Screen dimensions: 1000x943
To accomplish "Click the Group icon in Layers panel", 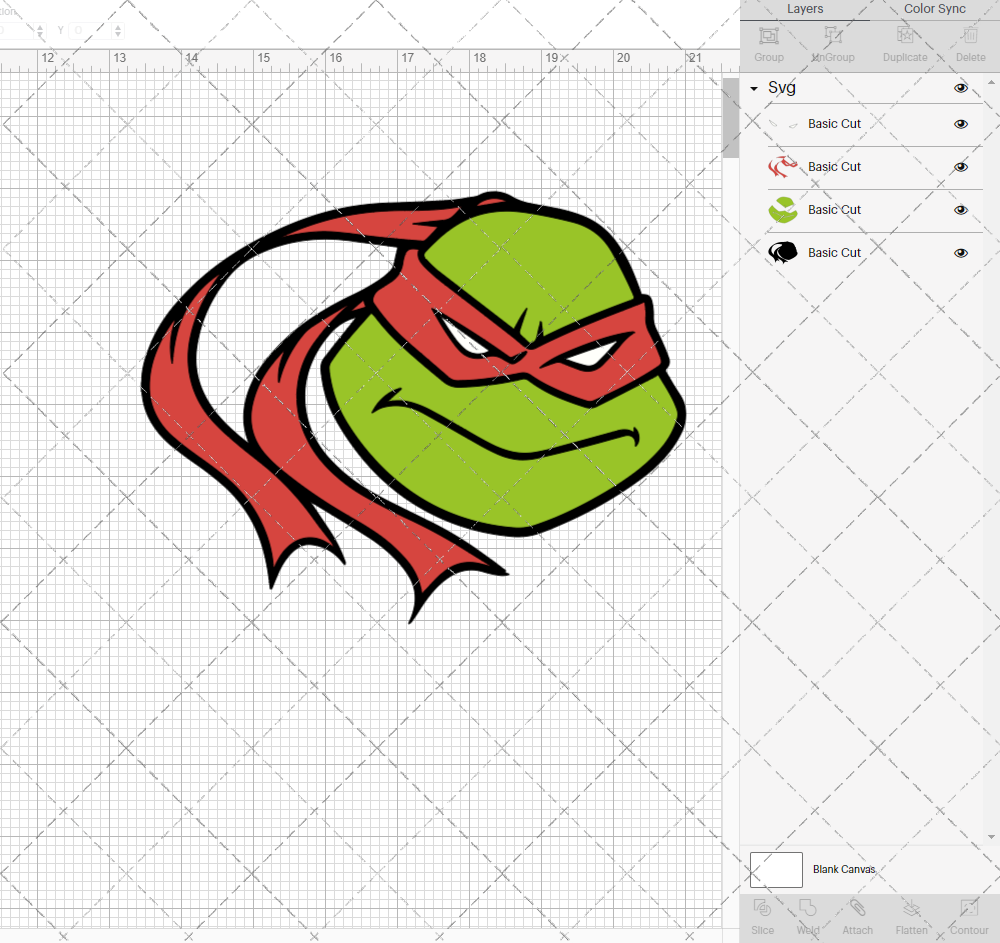I will click(768, 36).
